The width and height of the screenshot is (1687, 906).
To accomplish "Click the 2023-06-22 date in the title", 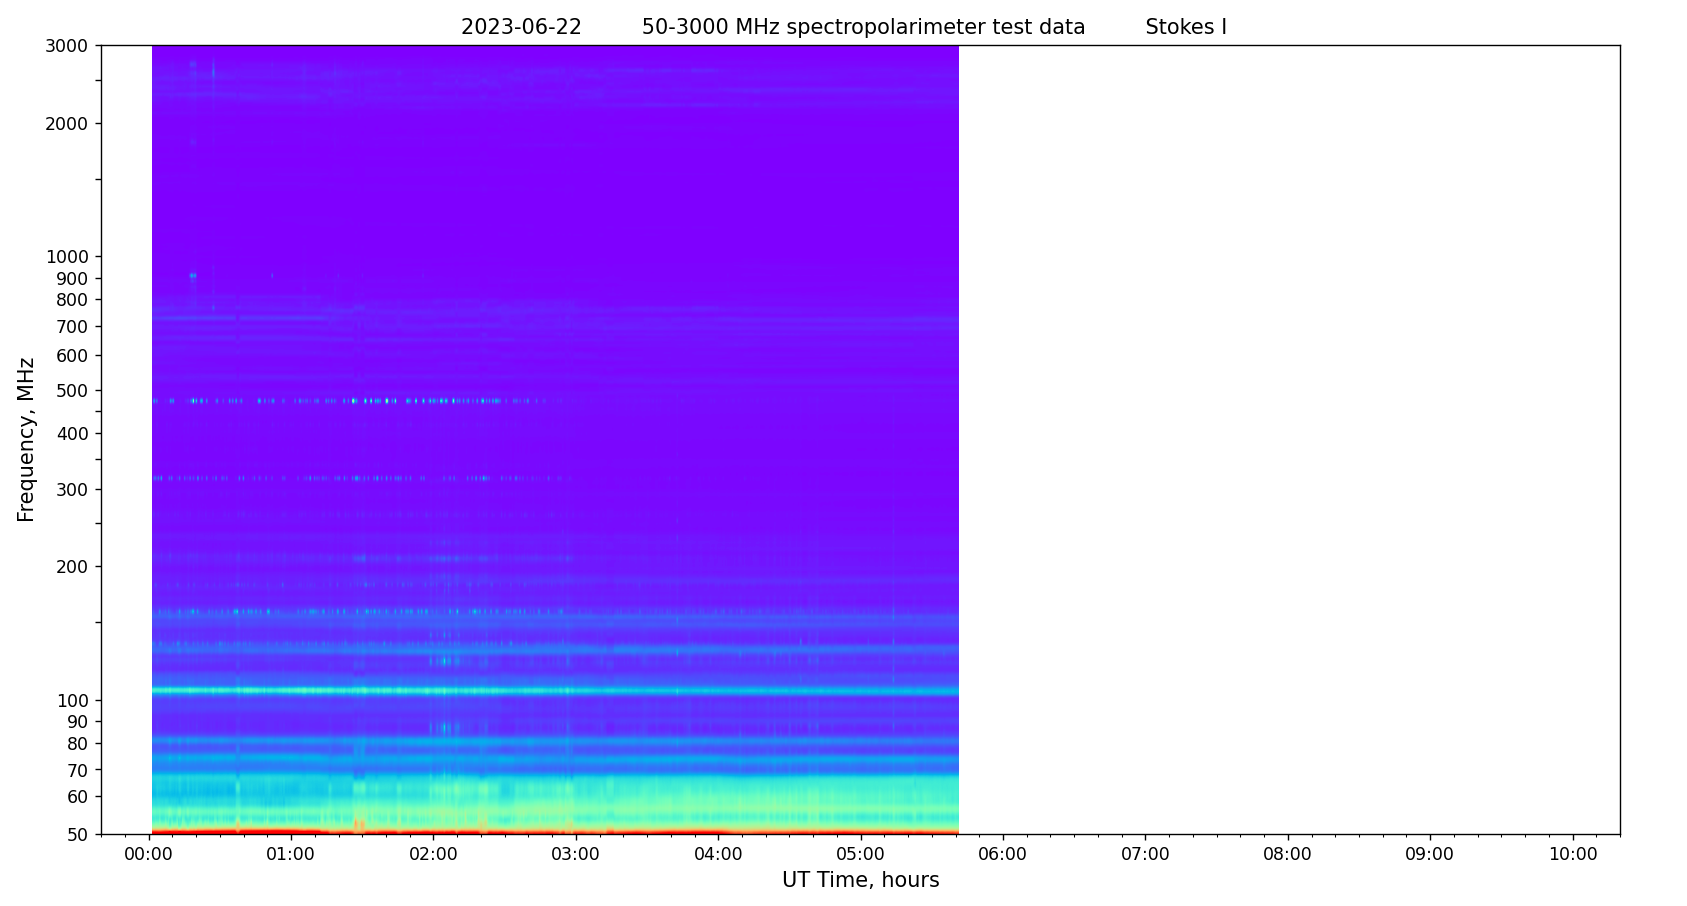I will coord(521,28).
